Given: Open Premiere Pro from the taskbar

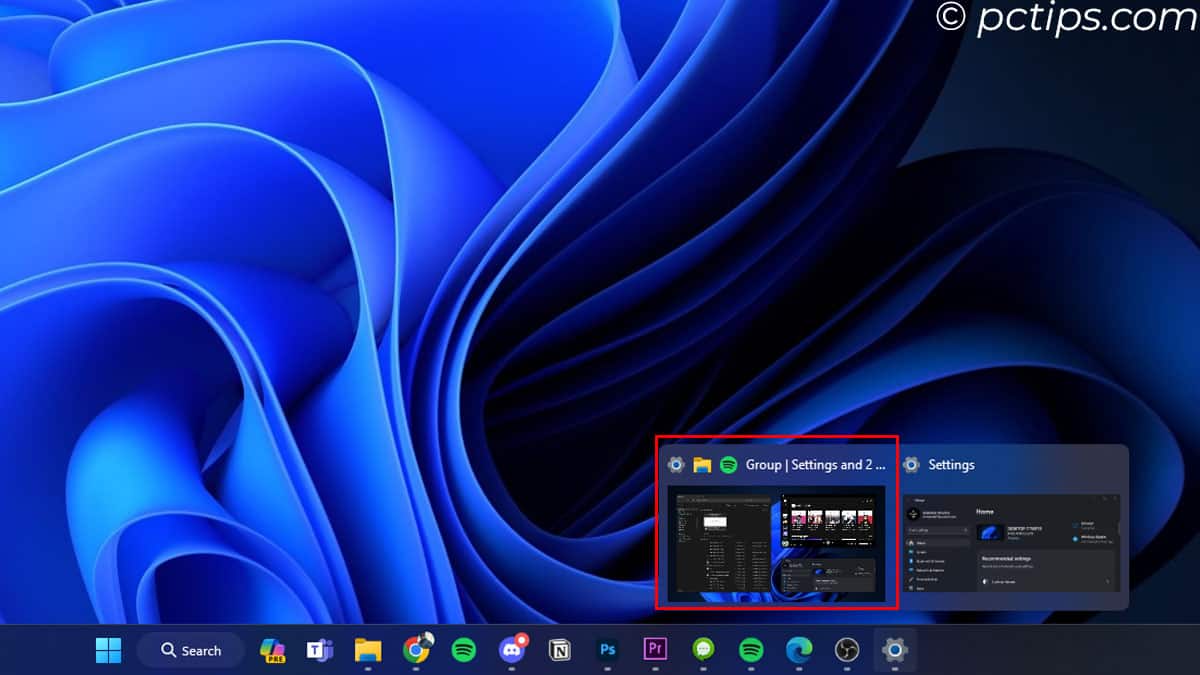Looking at the screenshot, I should click(x=655, y=650).
